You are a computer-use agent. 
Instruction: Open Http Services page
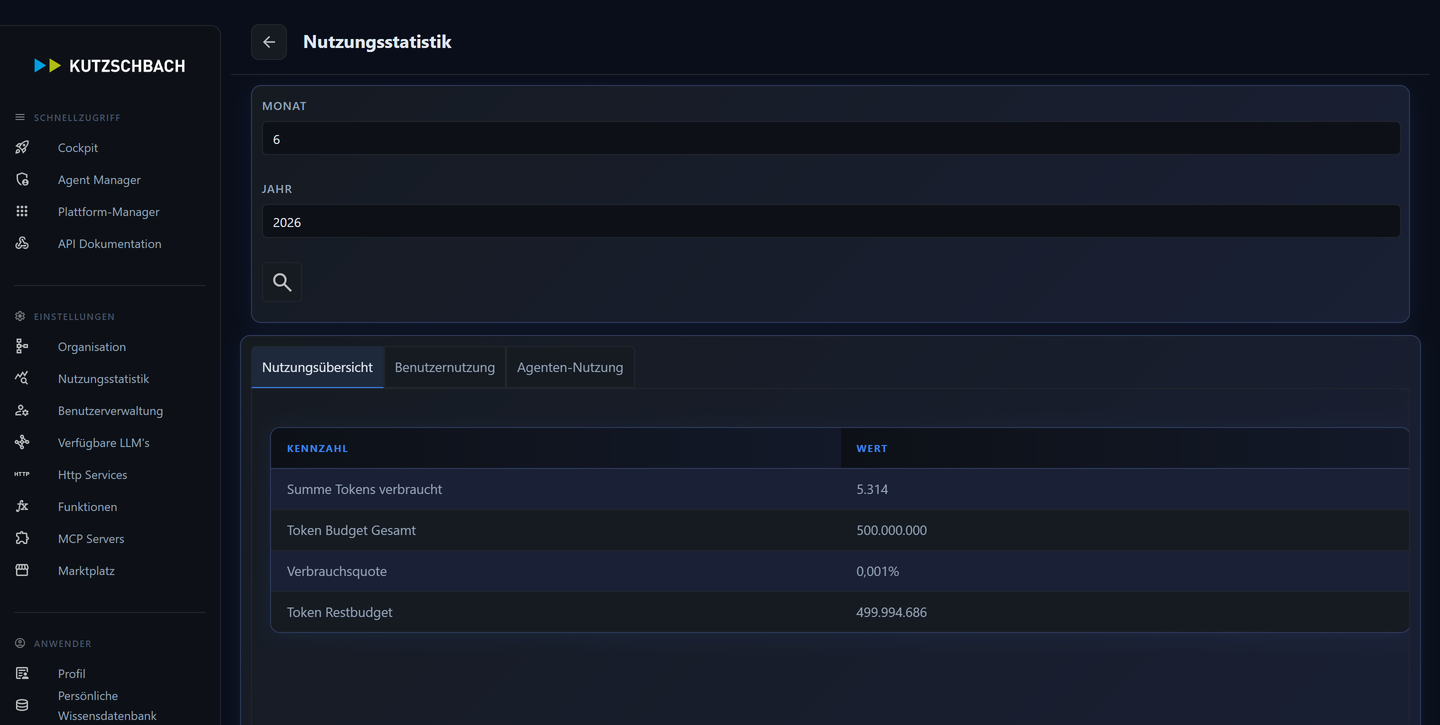(x=92, y=475)
